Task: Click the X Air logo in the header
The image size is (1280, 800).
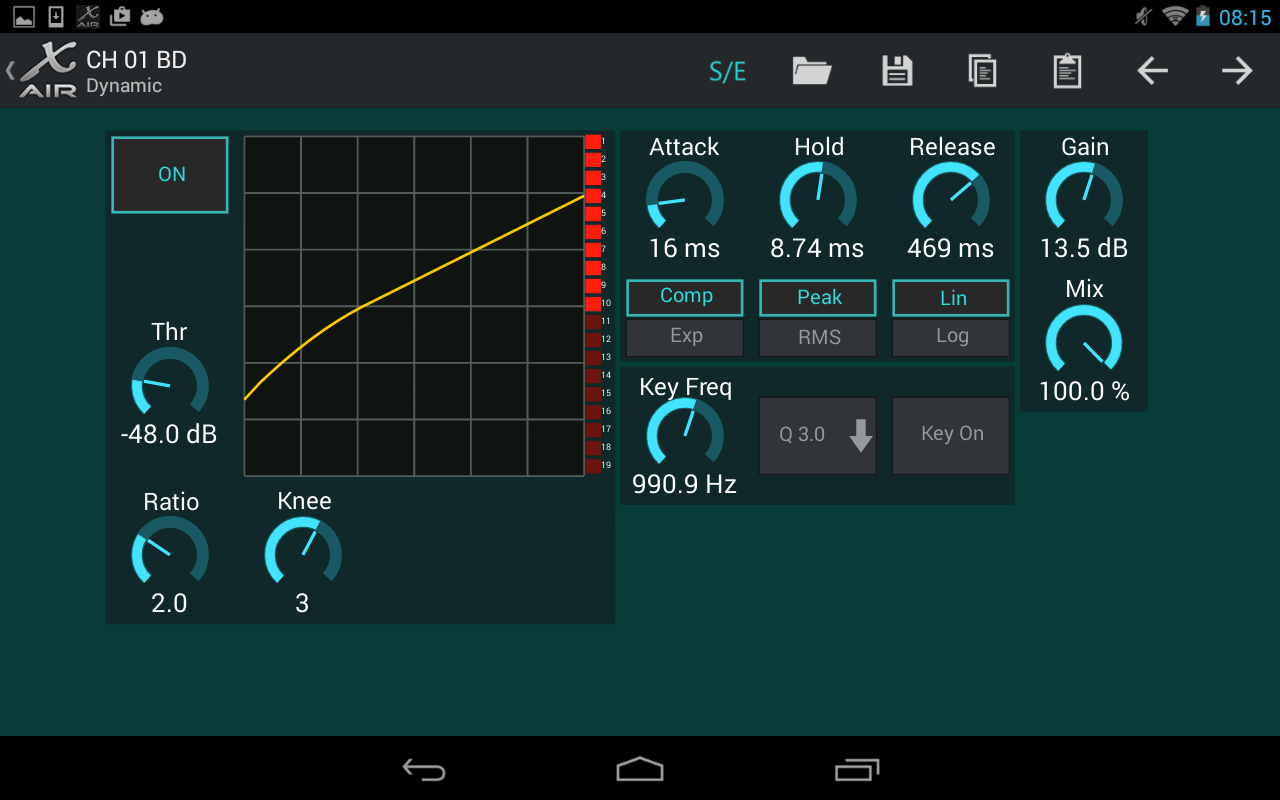Action: tap(48, 68)
